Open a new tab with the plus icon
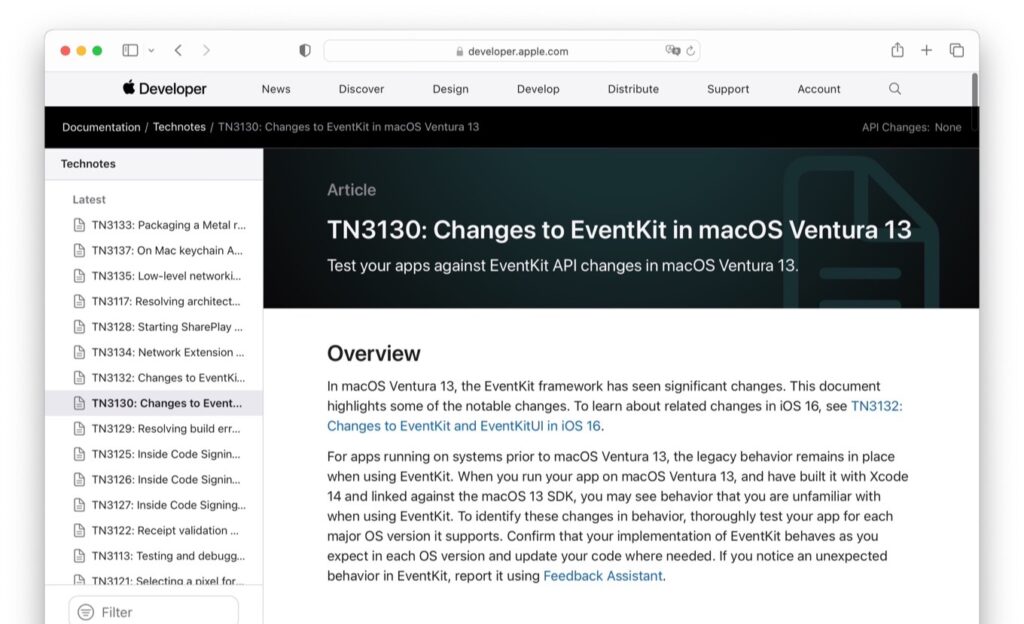 pos(926,49)
